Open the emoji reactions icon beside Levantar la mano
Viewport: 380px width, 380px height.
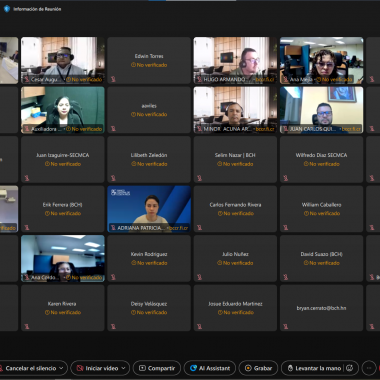(x=349, y=368)
